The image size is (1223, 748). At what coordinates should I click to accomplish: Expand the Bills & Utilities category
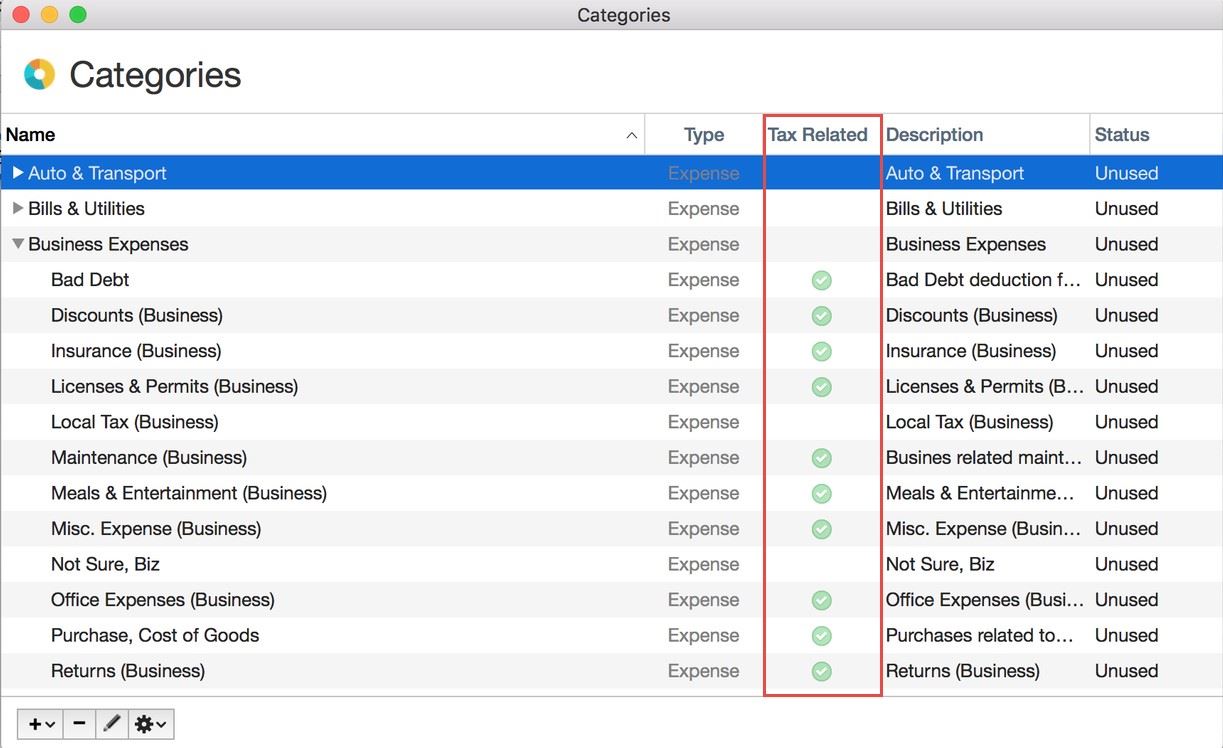pyautogui.click(x=18, y=209)
